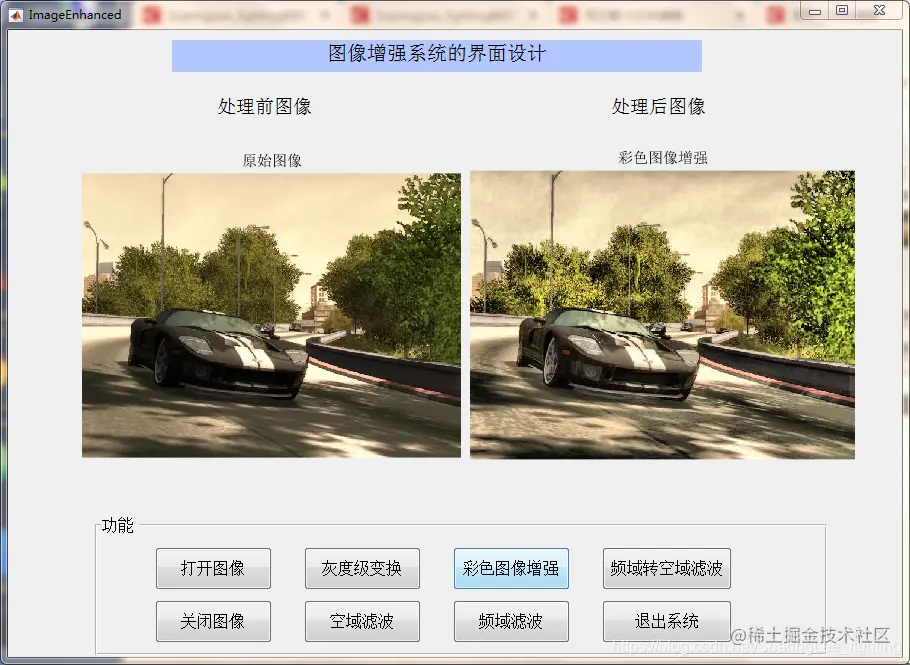This screenshot has width=910, height=665.
Task: Click the enhanced car image on right
Action: (662, 315)
